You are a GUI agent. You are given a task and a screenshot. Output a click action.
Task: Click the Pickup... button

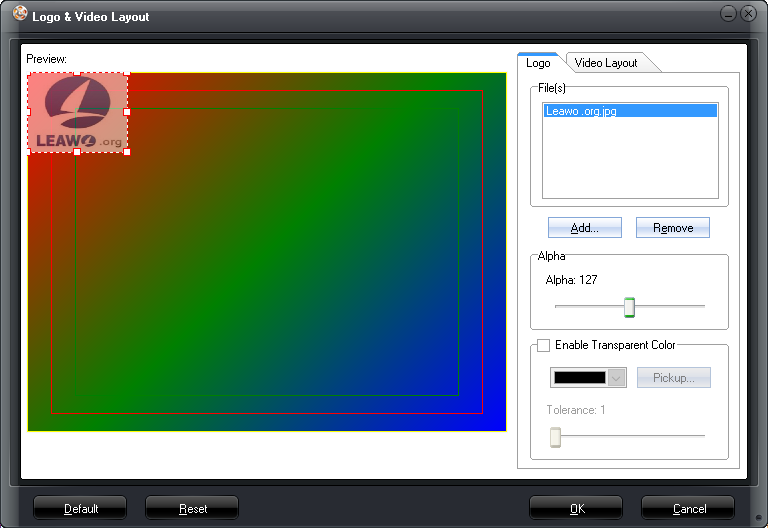[x=672, y=378]
